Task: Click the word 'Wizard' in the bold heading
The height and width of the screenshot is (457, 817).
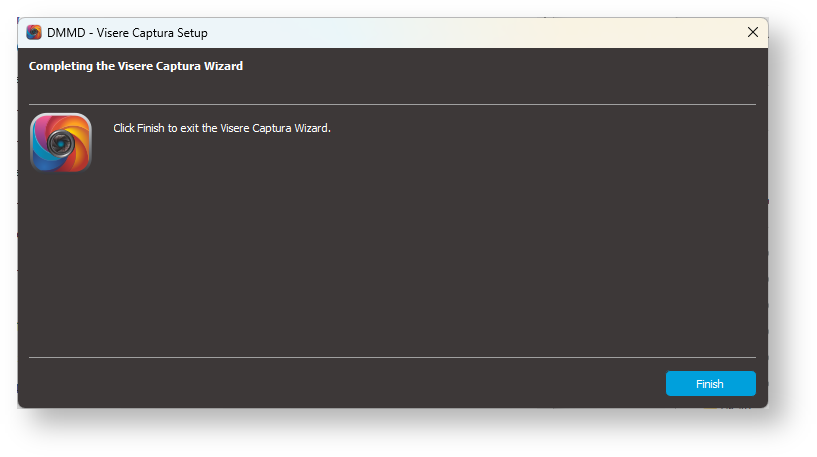Action: click(x=223, y=66)
